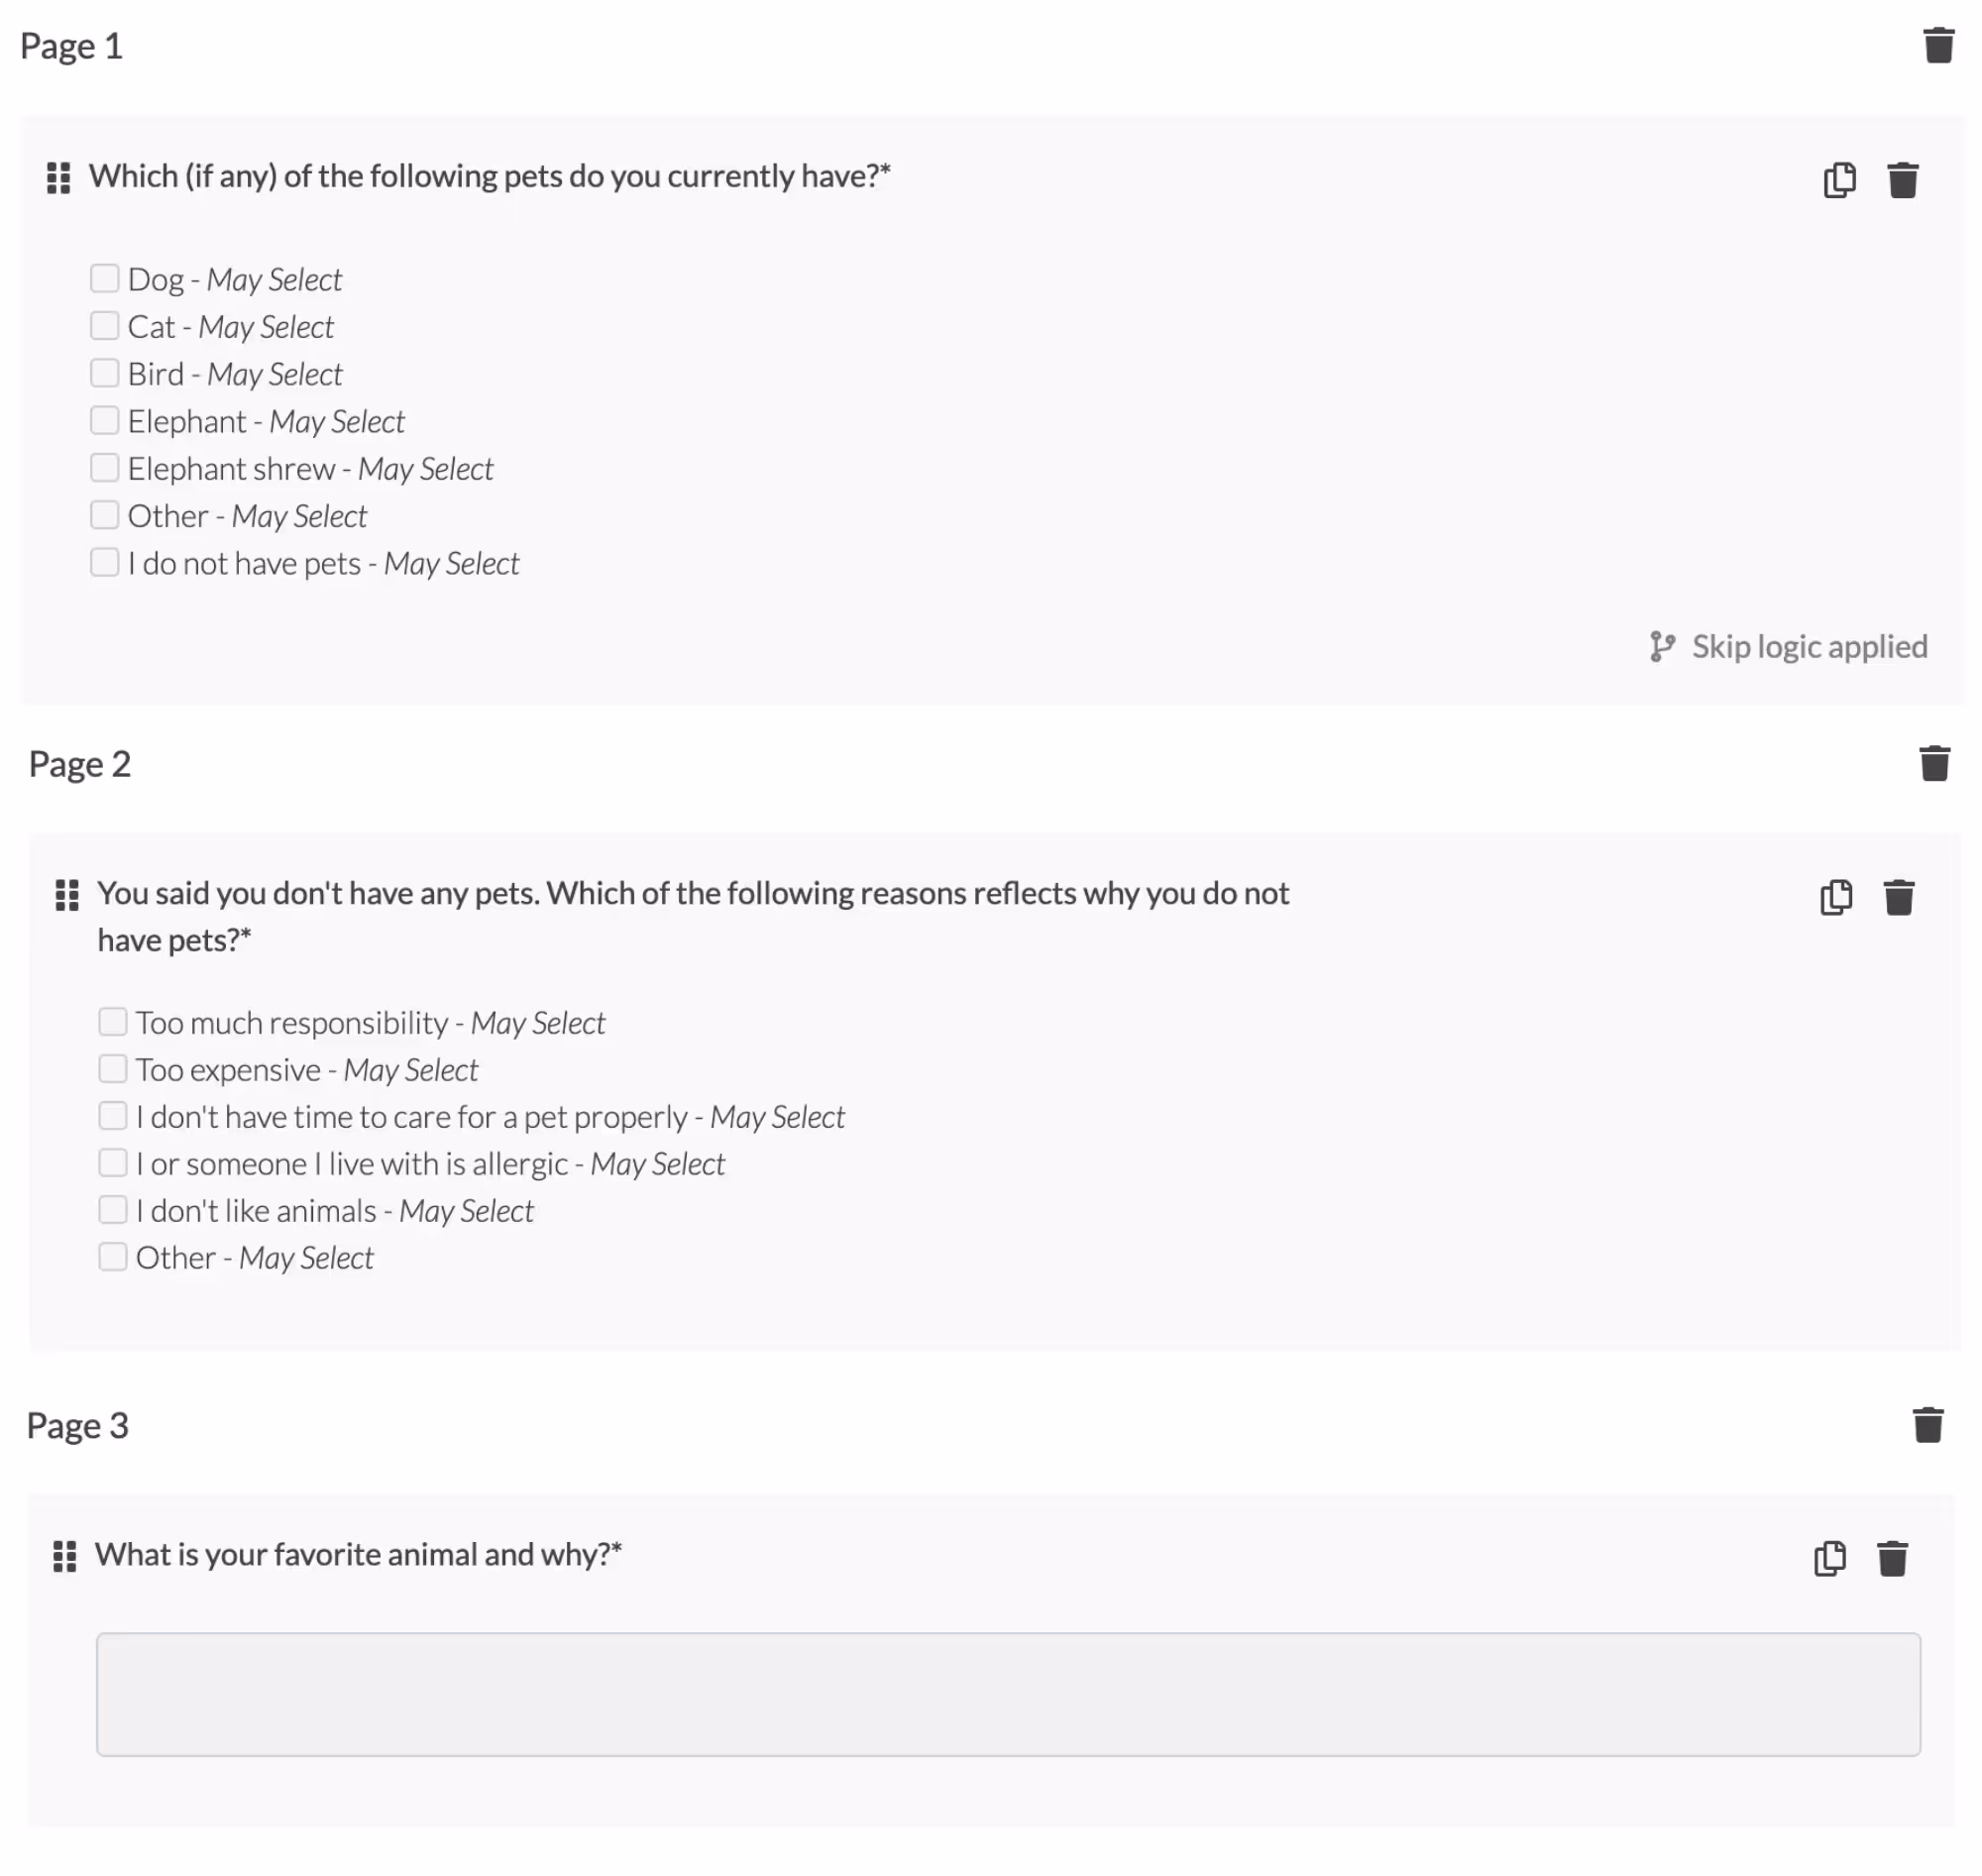Check the I don't like animals checkbox
Screen dimensions: 1982x1876
(x=112, y=1209)
